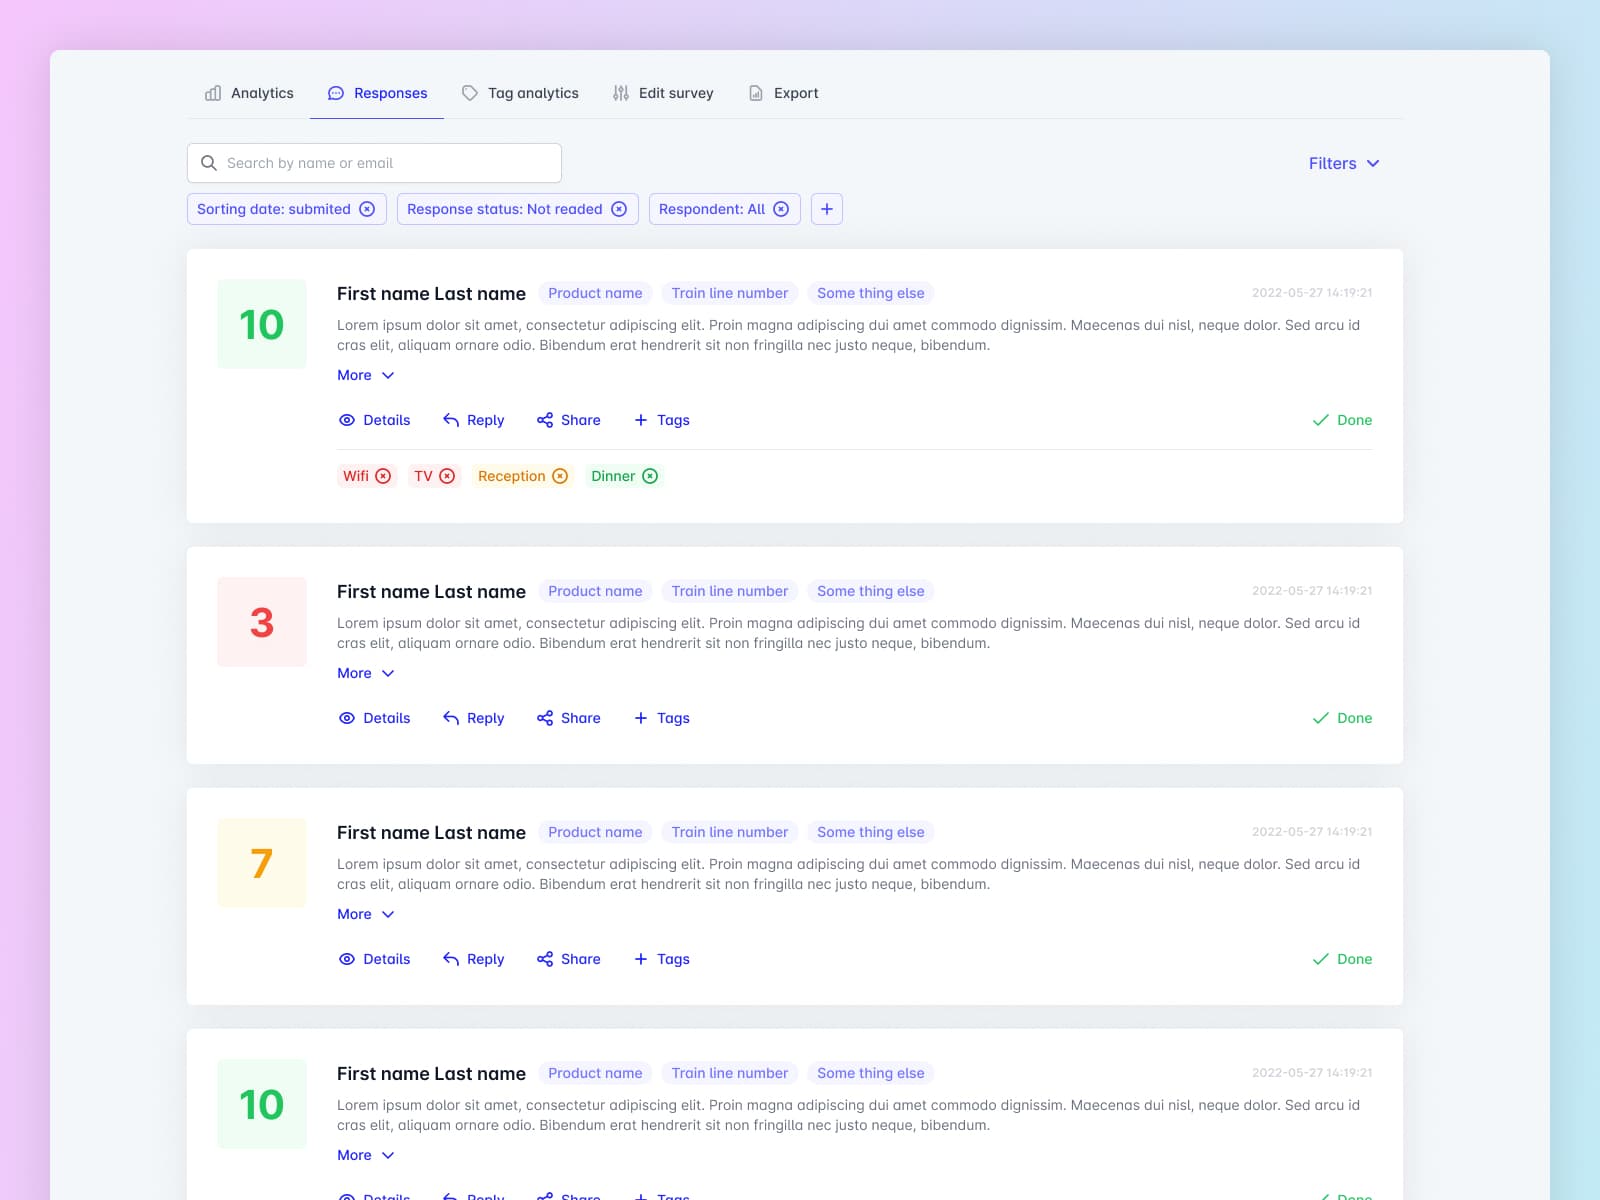Expand More on the first response
This screenshot has height=1200, width=1600.
click(365, 375)
